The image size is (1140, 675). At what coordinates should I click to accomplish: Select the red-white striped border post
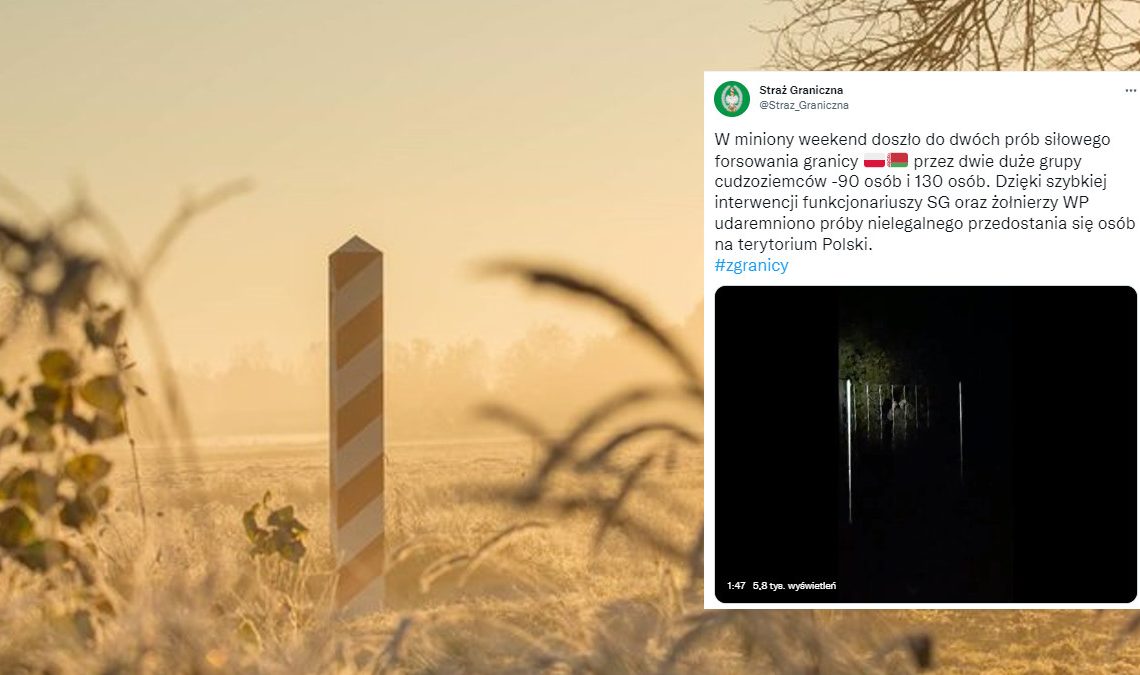pos(356,426)
